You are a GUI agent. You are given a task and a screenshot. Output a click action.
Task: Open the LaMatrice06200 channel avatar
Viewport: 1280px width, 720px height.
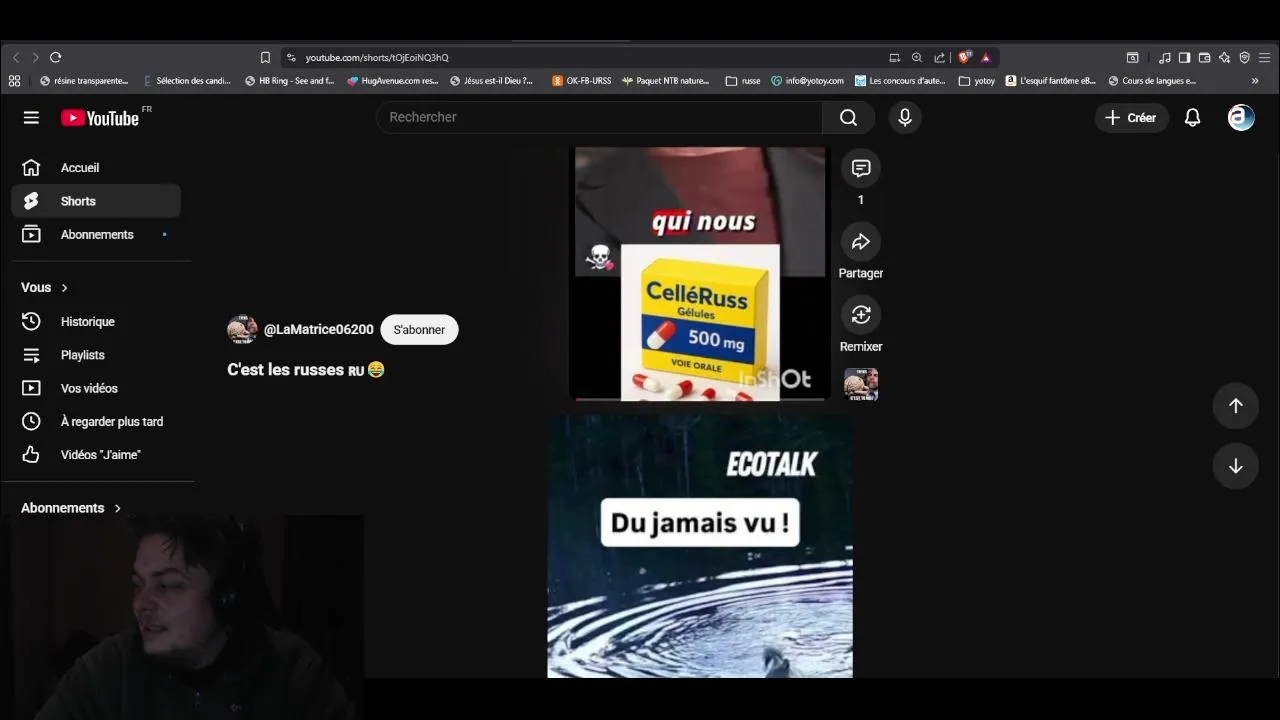242,330
